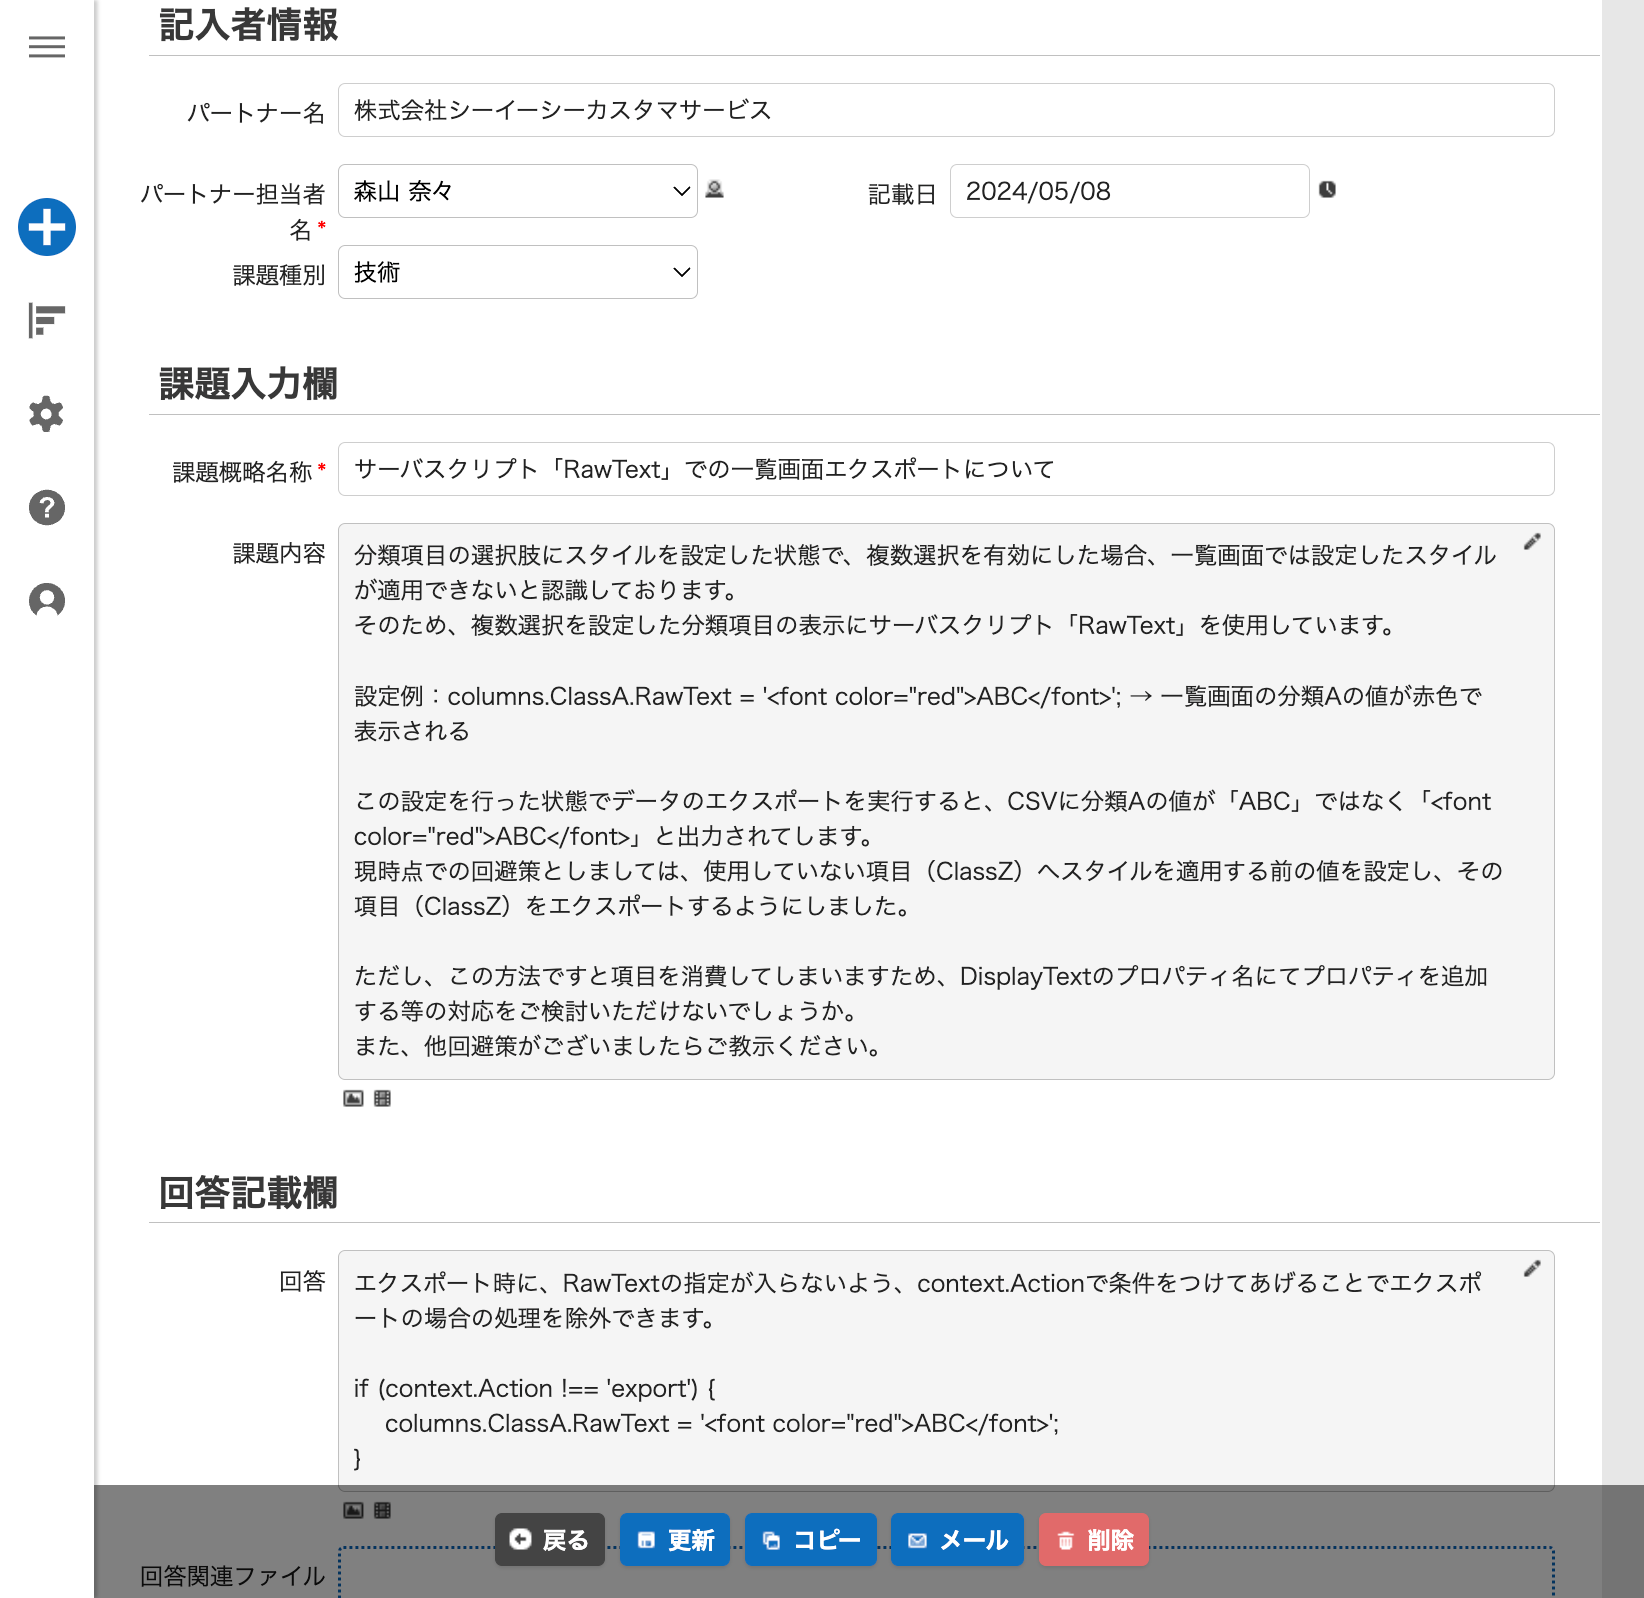The height and width of the screenshot is (1598, 1644).
Task: Open the help question mark icon
Action: pos(47,507)
